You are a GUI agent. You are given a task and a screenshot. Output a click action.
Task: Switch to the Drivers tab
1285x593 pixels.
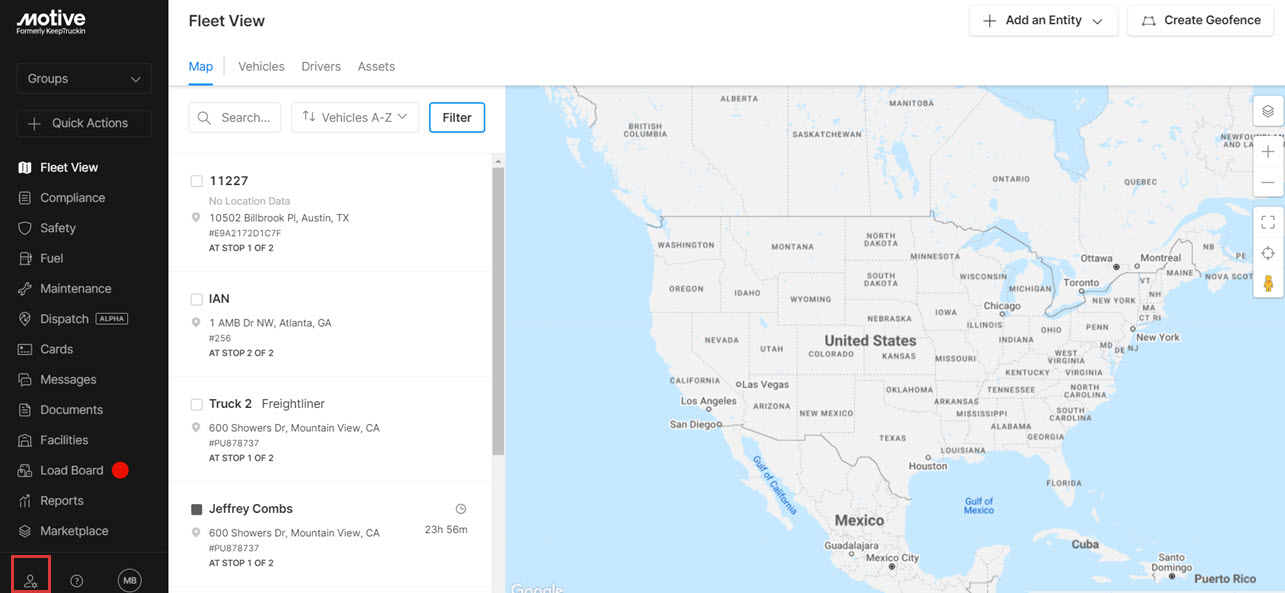point(320,66)
